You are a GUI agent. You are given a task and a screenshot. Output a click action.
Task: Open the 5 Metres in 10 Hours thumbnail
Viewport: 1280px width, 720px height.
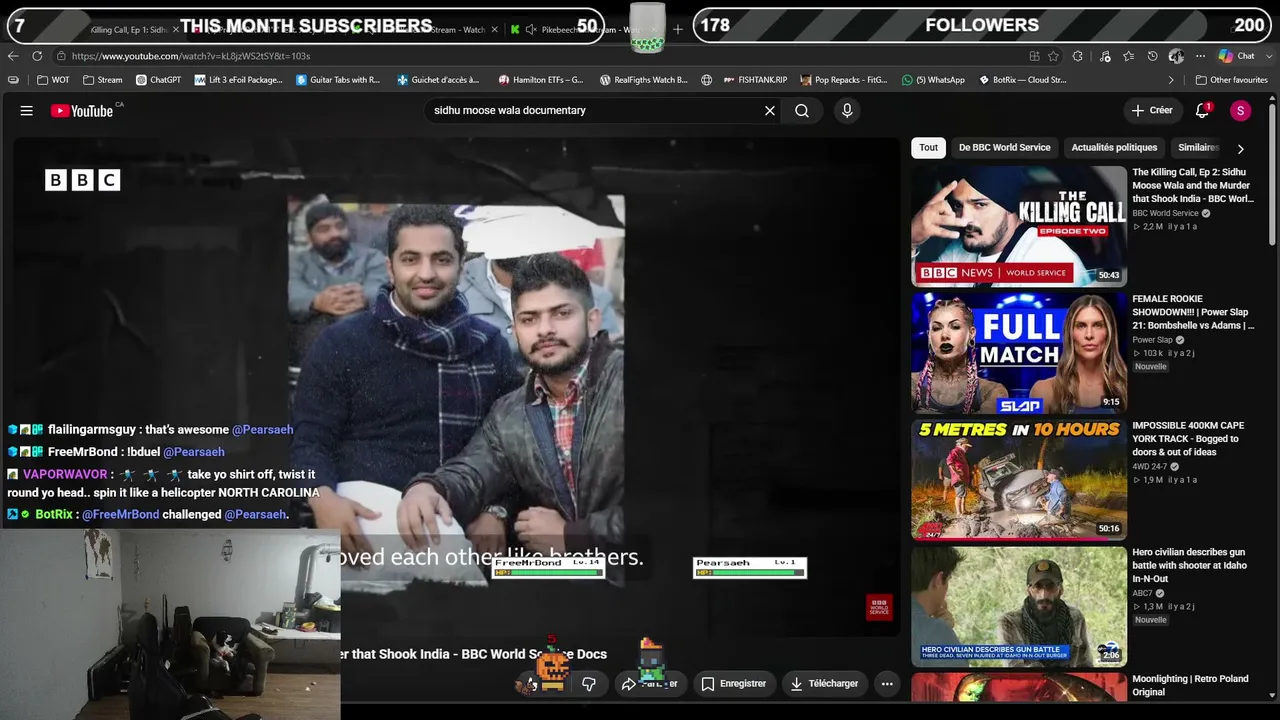[1018, 480]
